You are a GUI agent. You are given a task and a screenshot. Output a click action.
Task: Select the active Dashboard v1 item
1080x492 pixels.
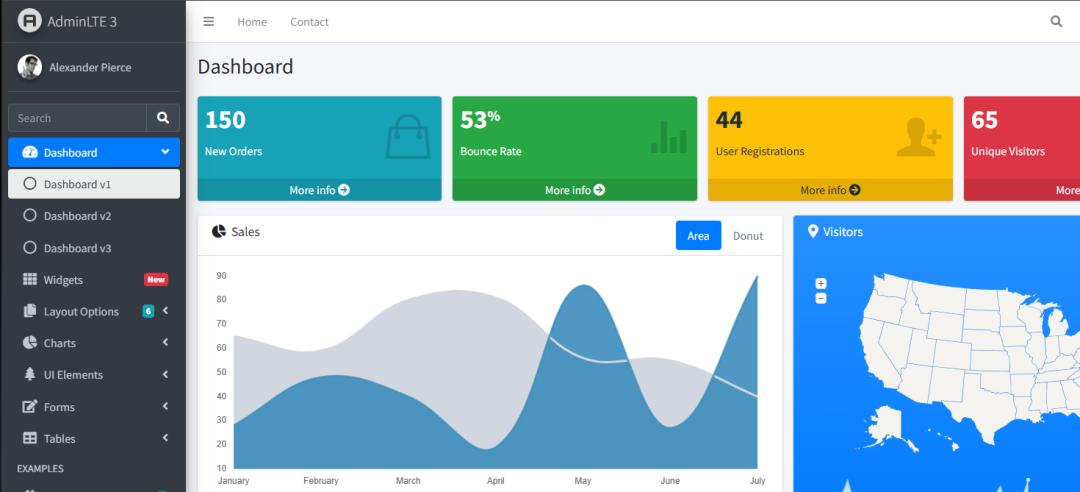click(x=77, y=184)
